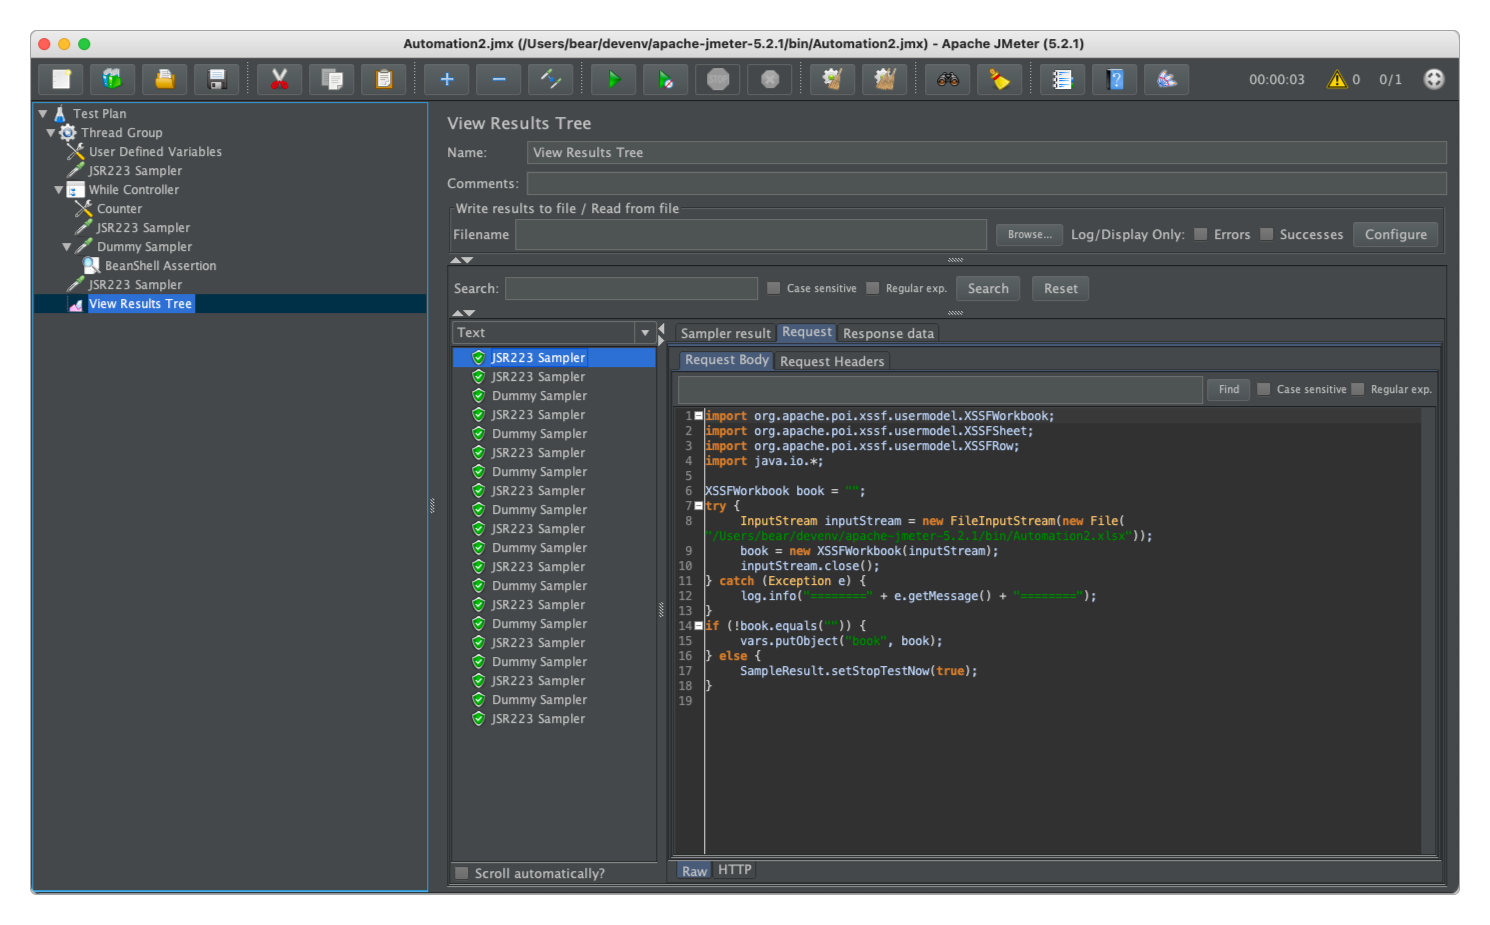Click the Clear All results icon
Screen dimensions: 1490x925
pyautogui.click(x=884, y=79)
